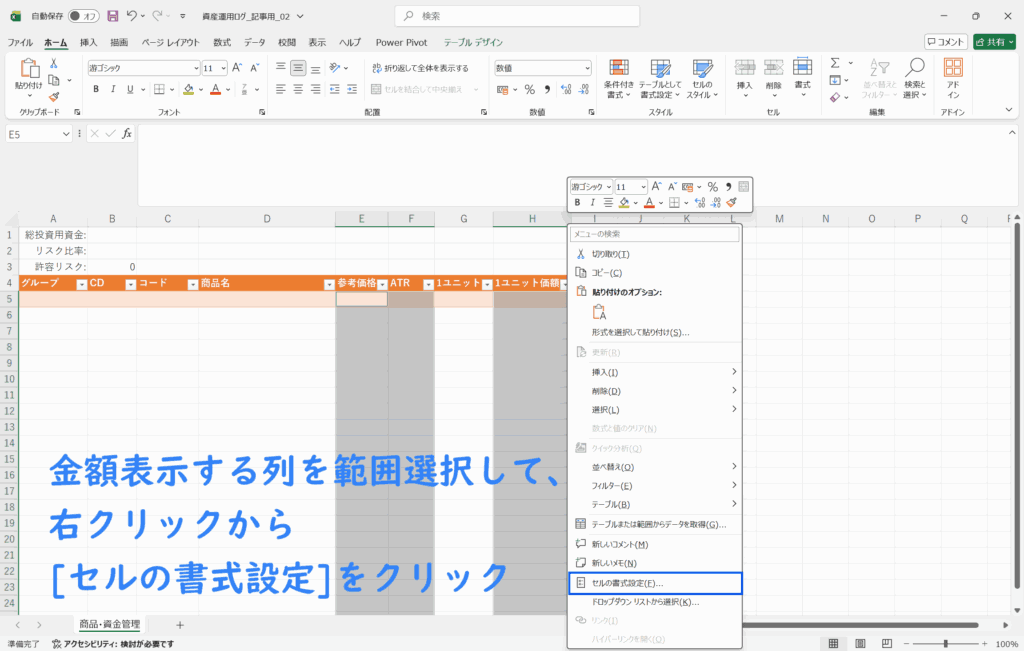Click the ribbon format painter brush icon
The height and width of the screenshot is (651, 1024).
click(54, 97)
